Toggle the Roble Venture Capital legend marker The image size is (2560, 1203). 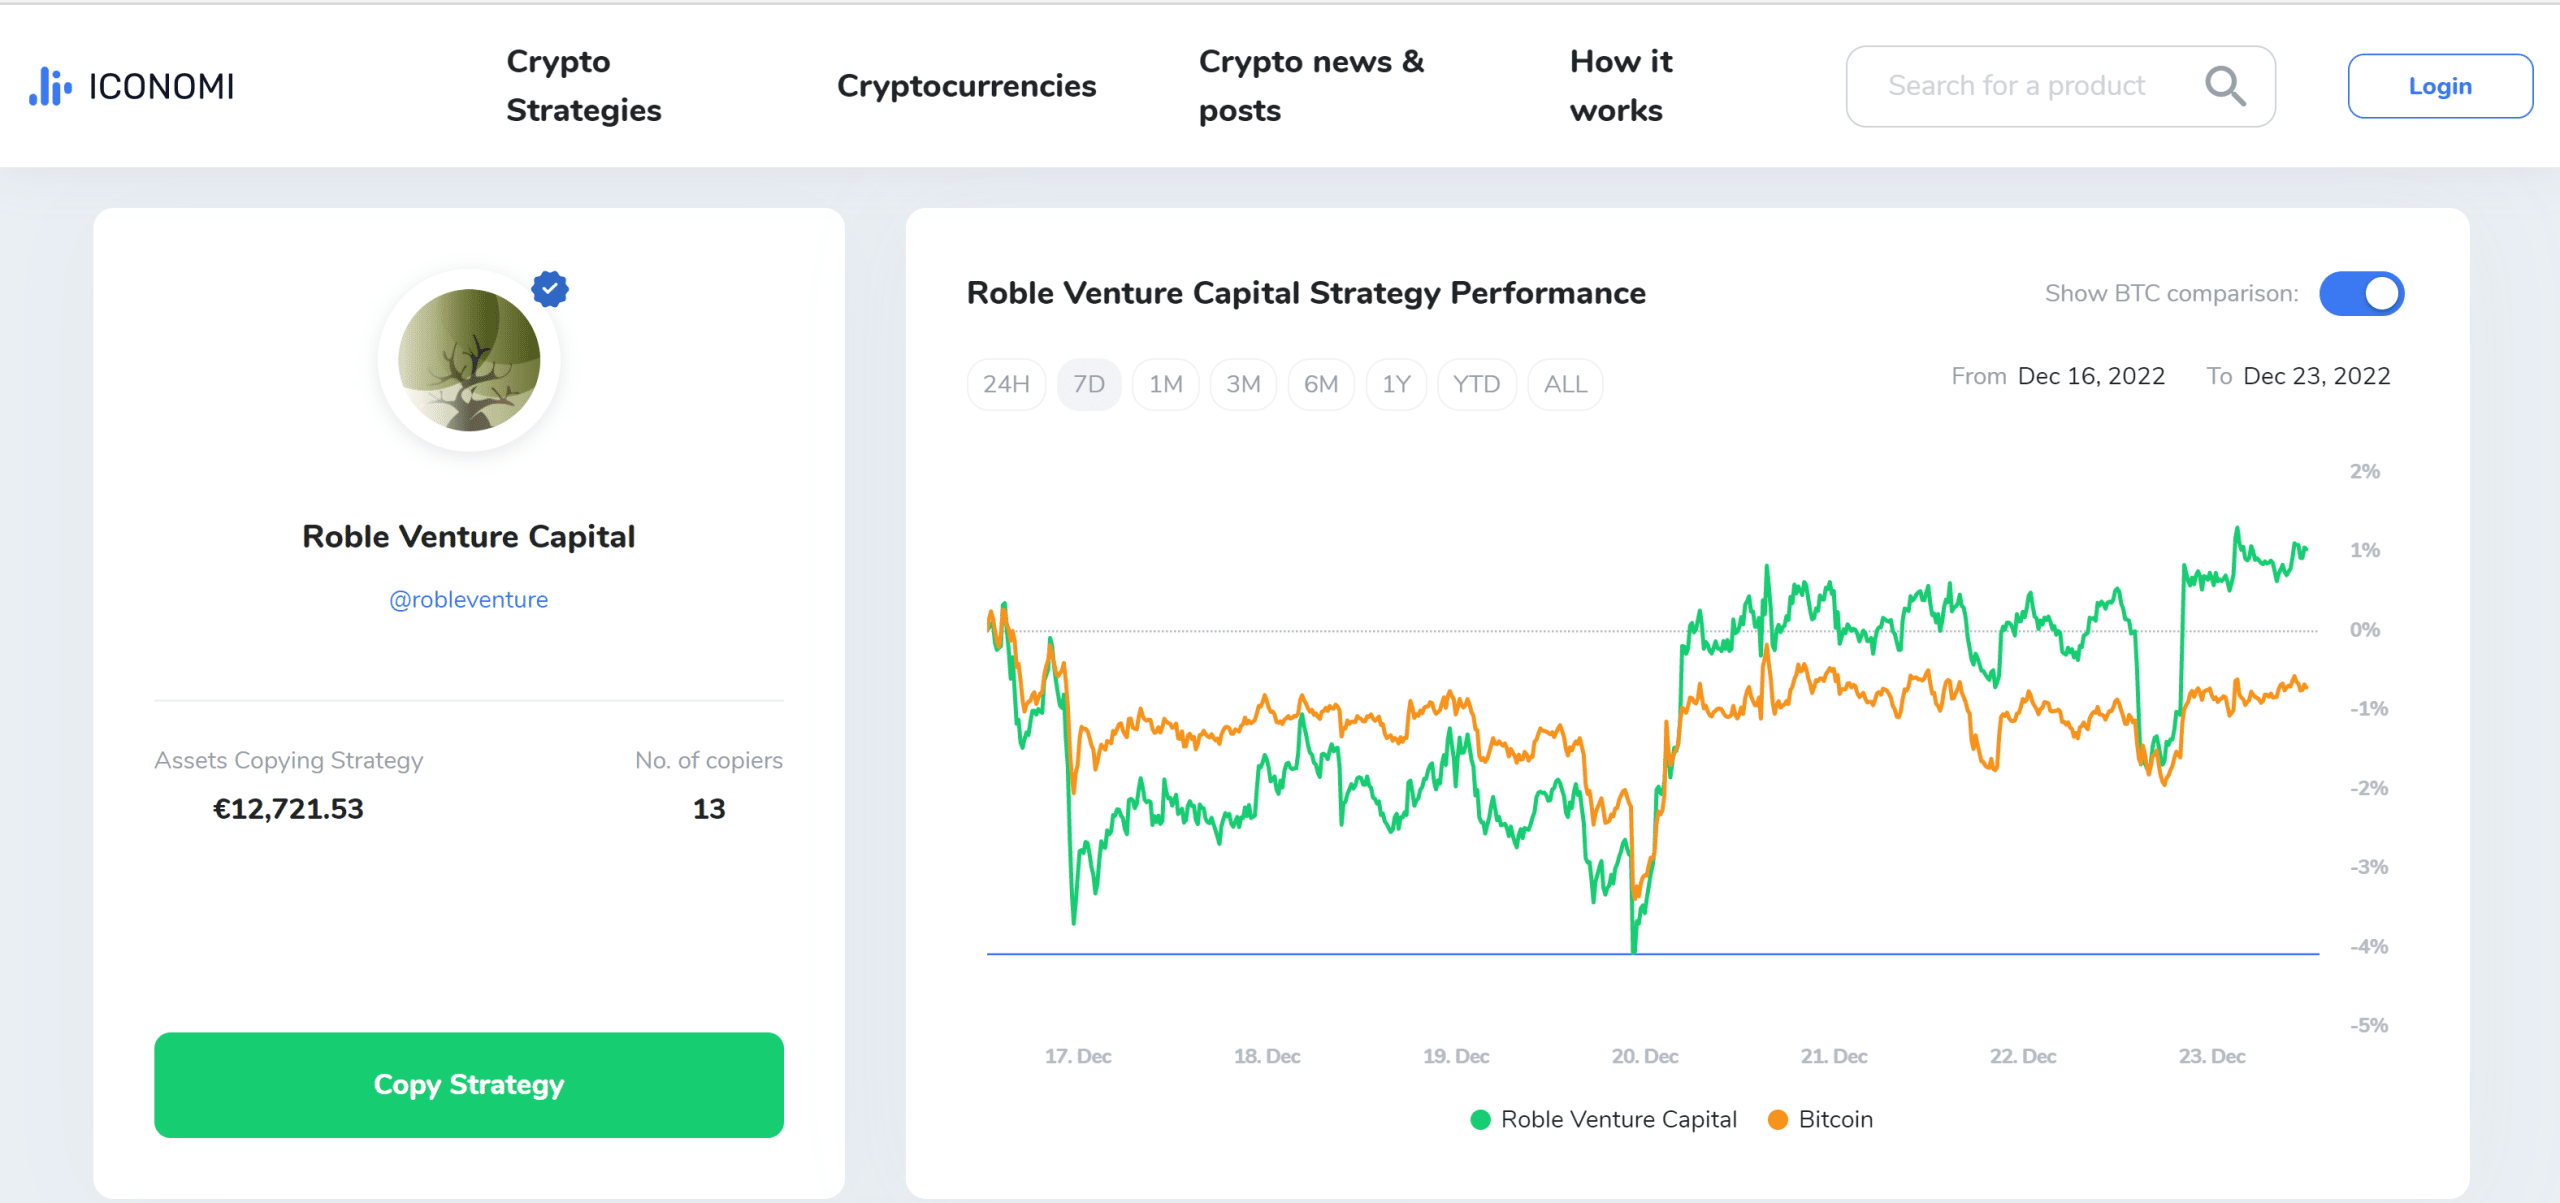pos(1481,1119)
